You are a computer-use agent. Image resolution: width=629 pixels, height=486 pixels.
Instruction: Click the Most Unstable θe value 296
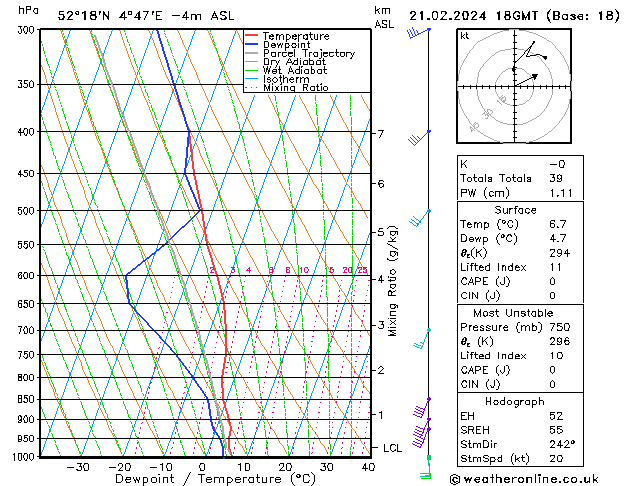point(560,341)
